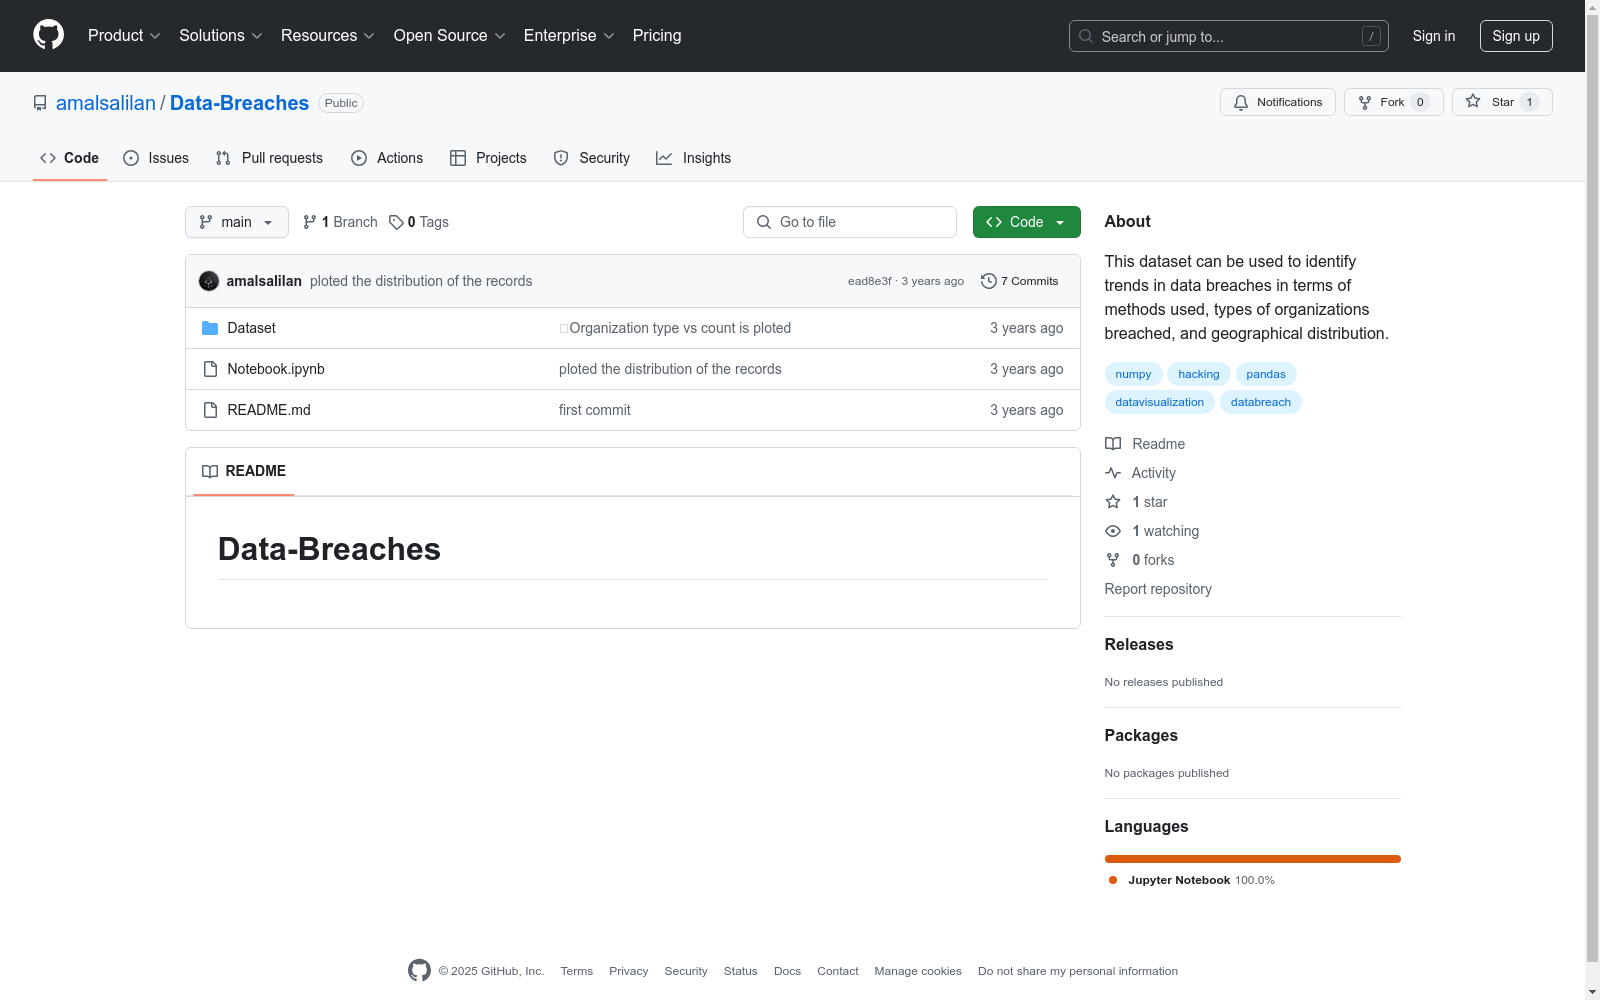Expand the Open Source menu
Image resolution: width=1600 pixels, height=1000 pixels.
click(x=450, y=36)
